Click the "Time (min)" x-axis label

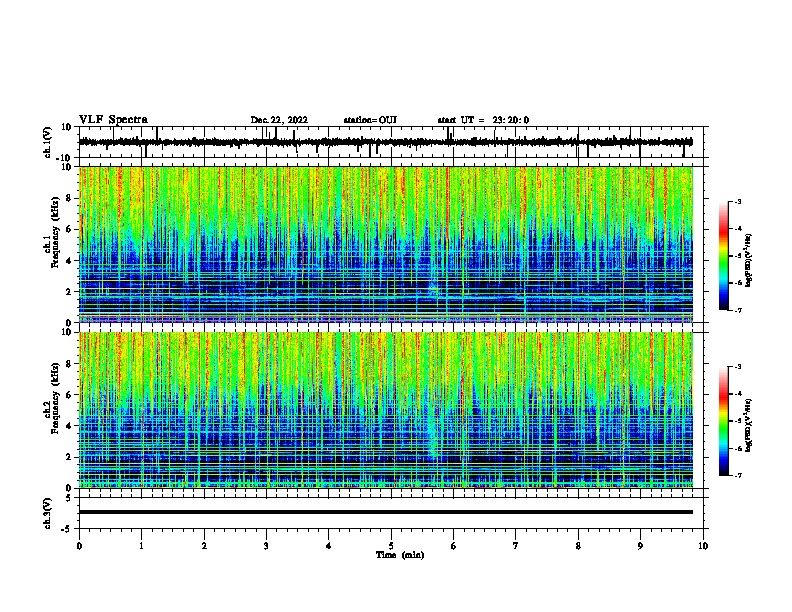click(x=400, y=555)
